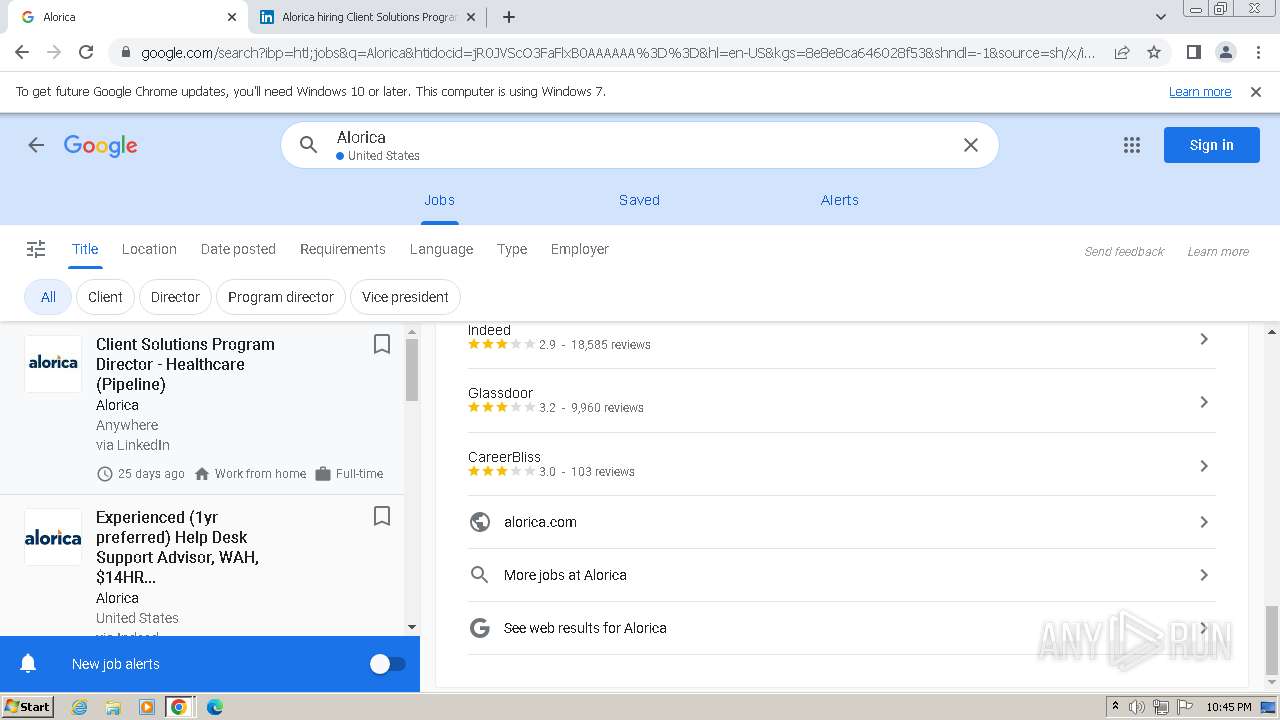Open the Alorica logo on Help Desk job
The image size is (1280, 720).
53,537
